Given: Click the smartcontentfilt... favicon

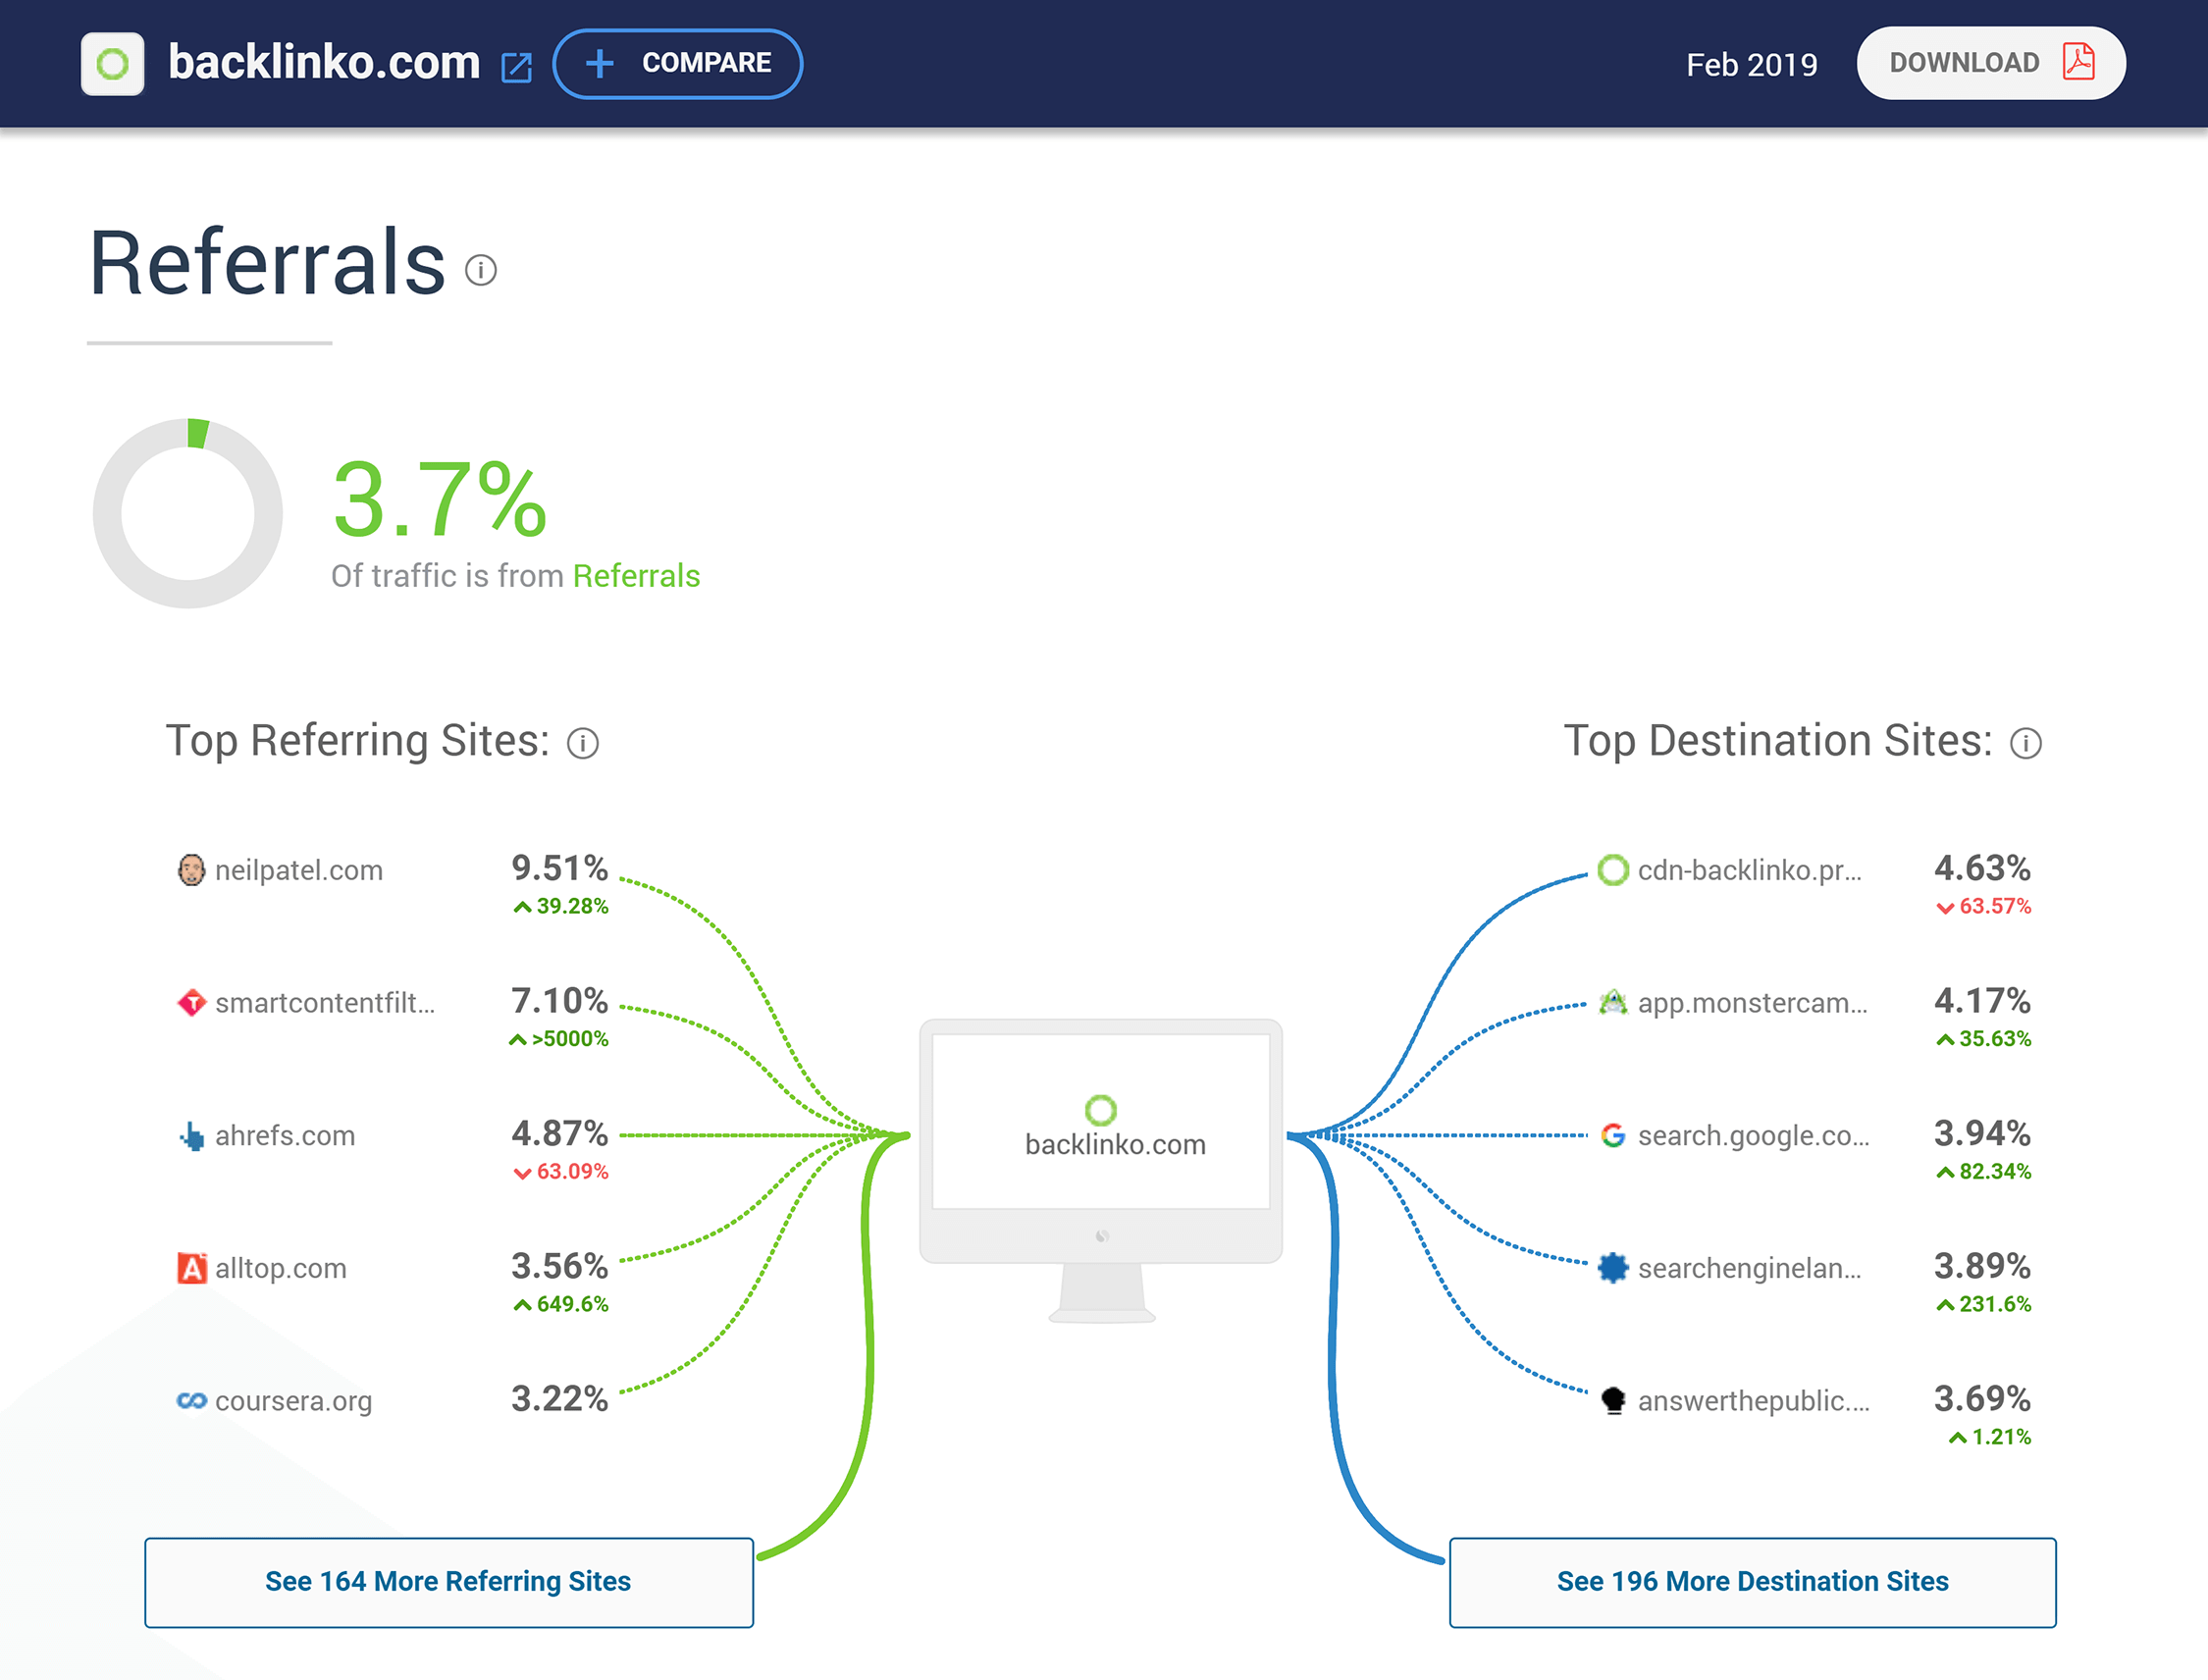Looking at the screenshot, I should tap(191, 1002).
